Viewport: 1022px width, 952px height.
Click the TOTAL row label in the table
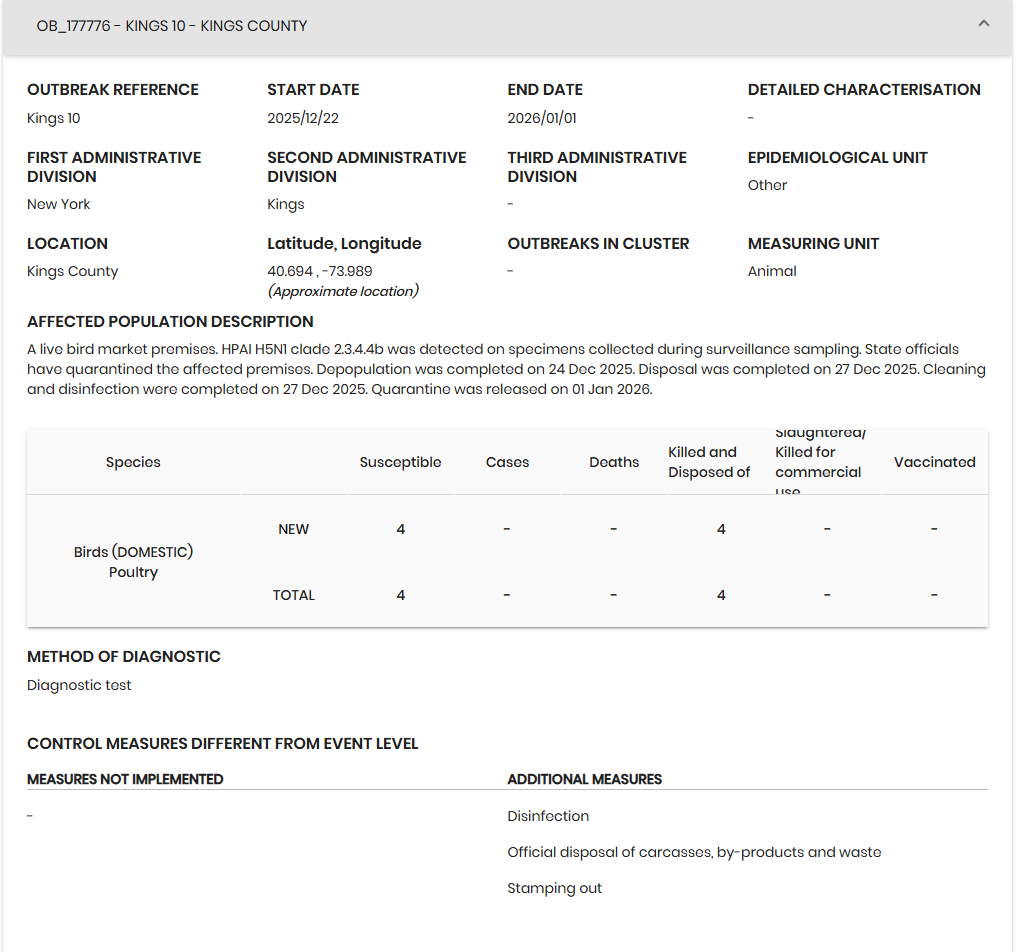click(x=293, y=595)
